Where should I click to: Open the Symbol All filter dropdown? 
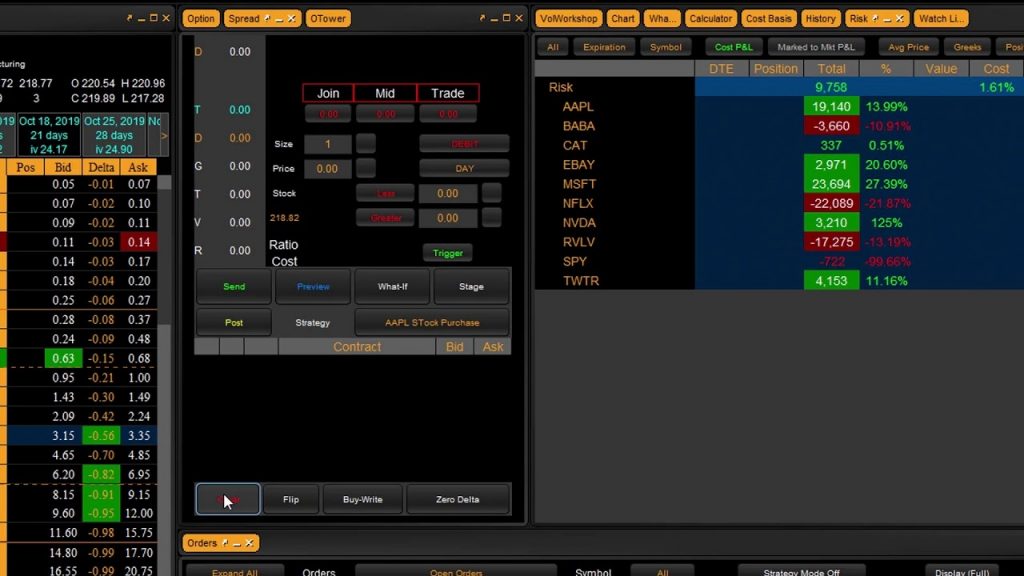[x=662, y=572]
